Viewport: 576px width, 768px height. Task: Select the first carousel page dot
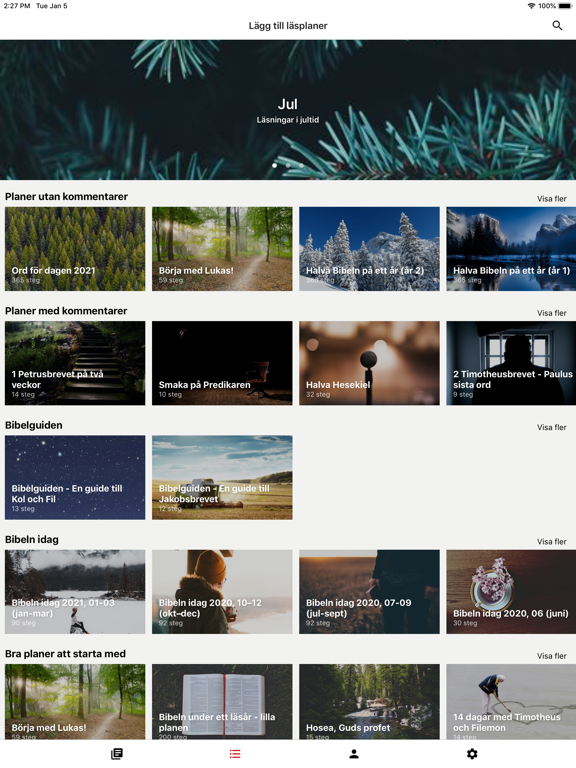click(x=274, y=166)
